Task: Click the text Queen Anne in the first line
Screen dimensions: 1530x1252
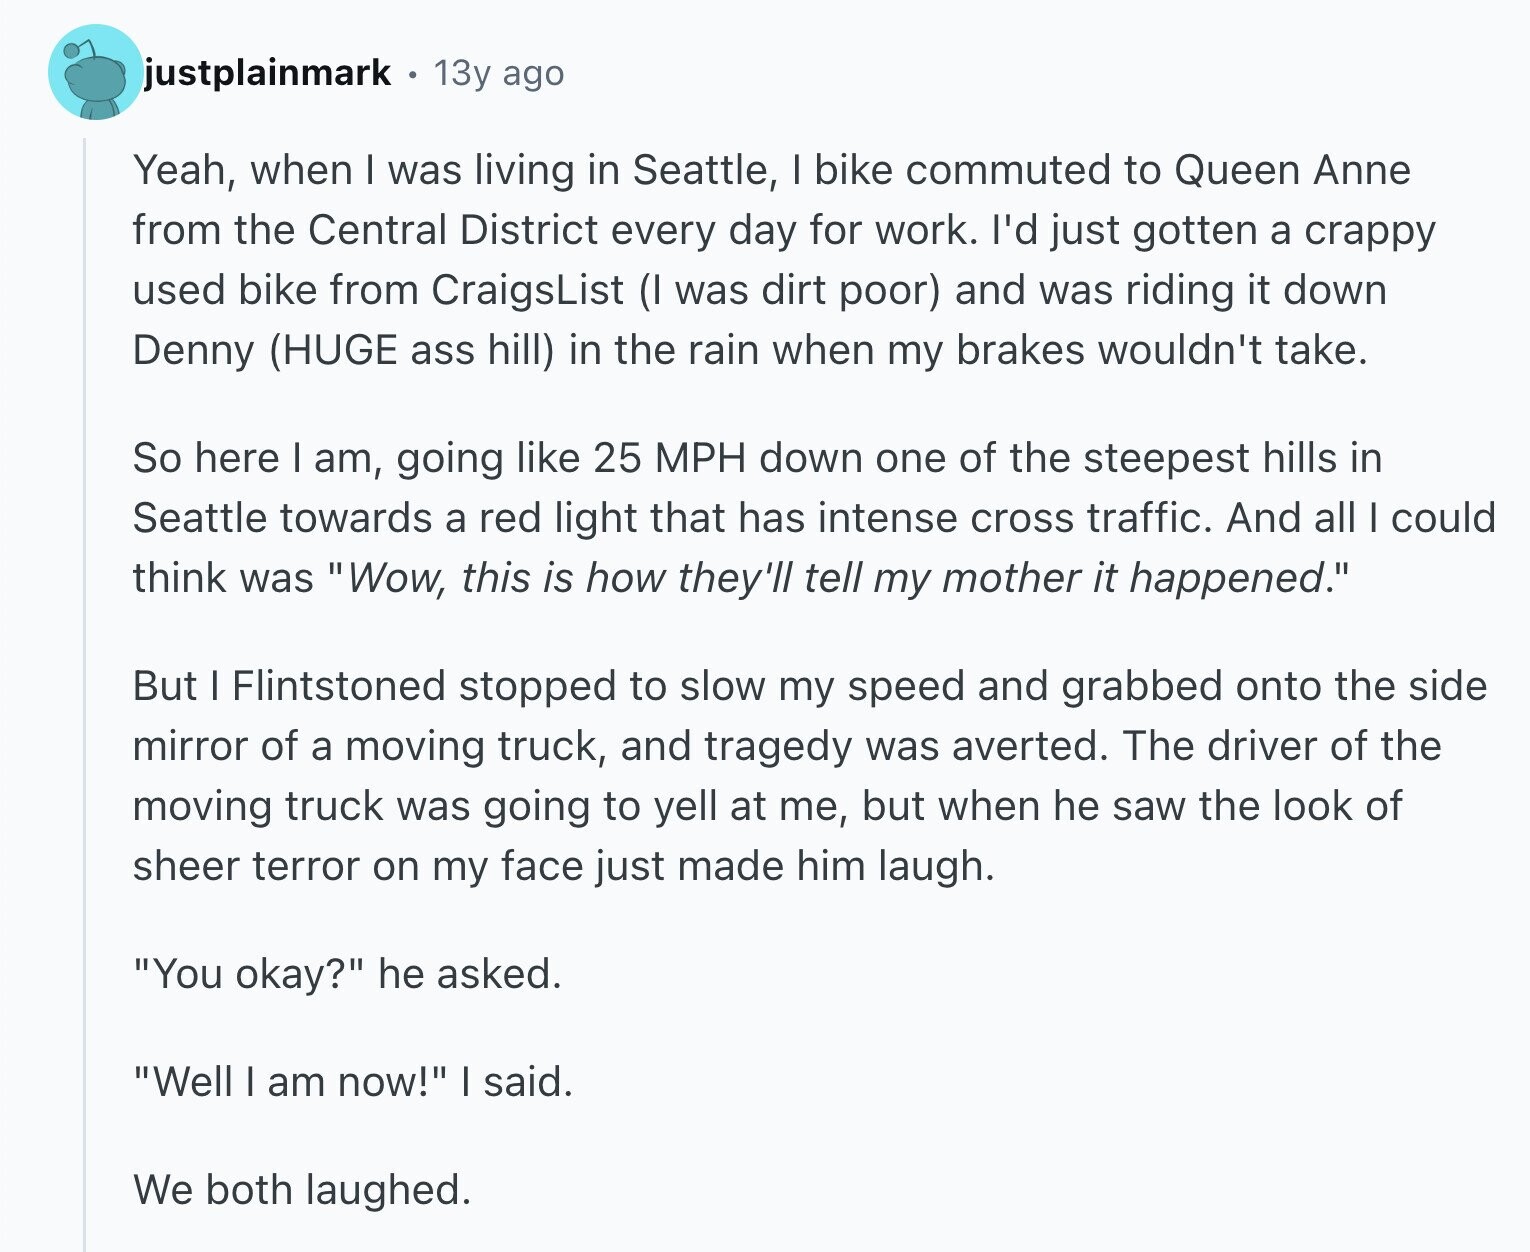Action: [x=1291, y=171]
